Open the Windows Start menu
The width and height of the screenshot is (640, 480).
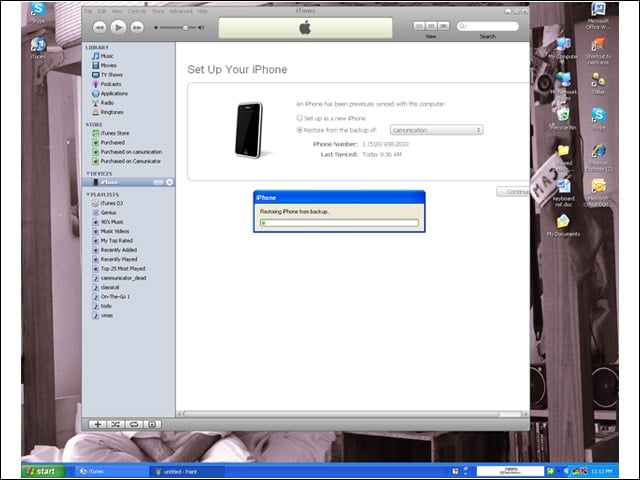point(44,471)
